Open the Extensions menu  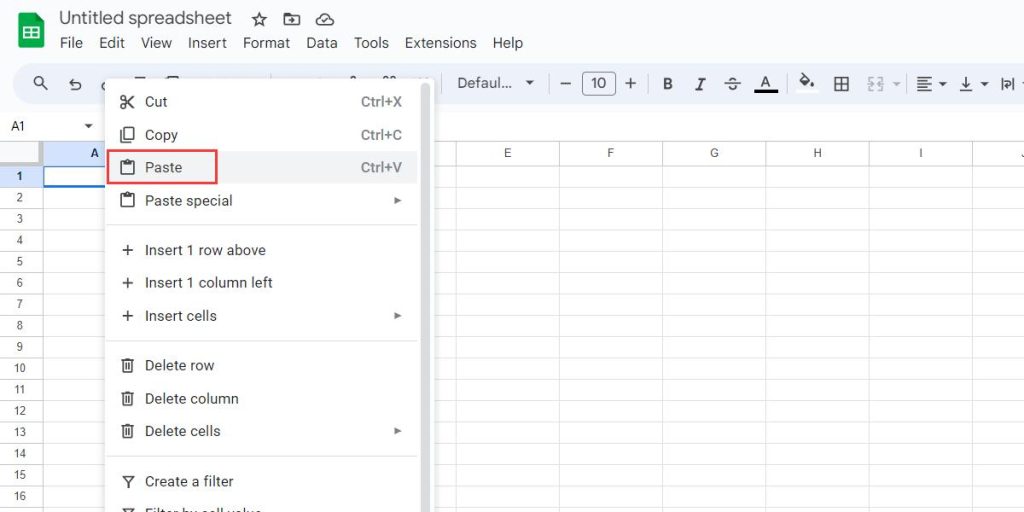click(x=441, y=43)
